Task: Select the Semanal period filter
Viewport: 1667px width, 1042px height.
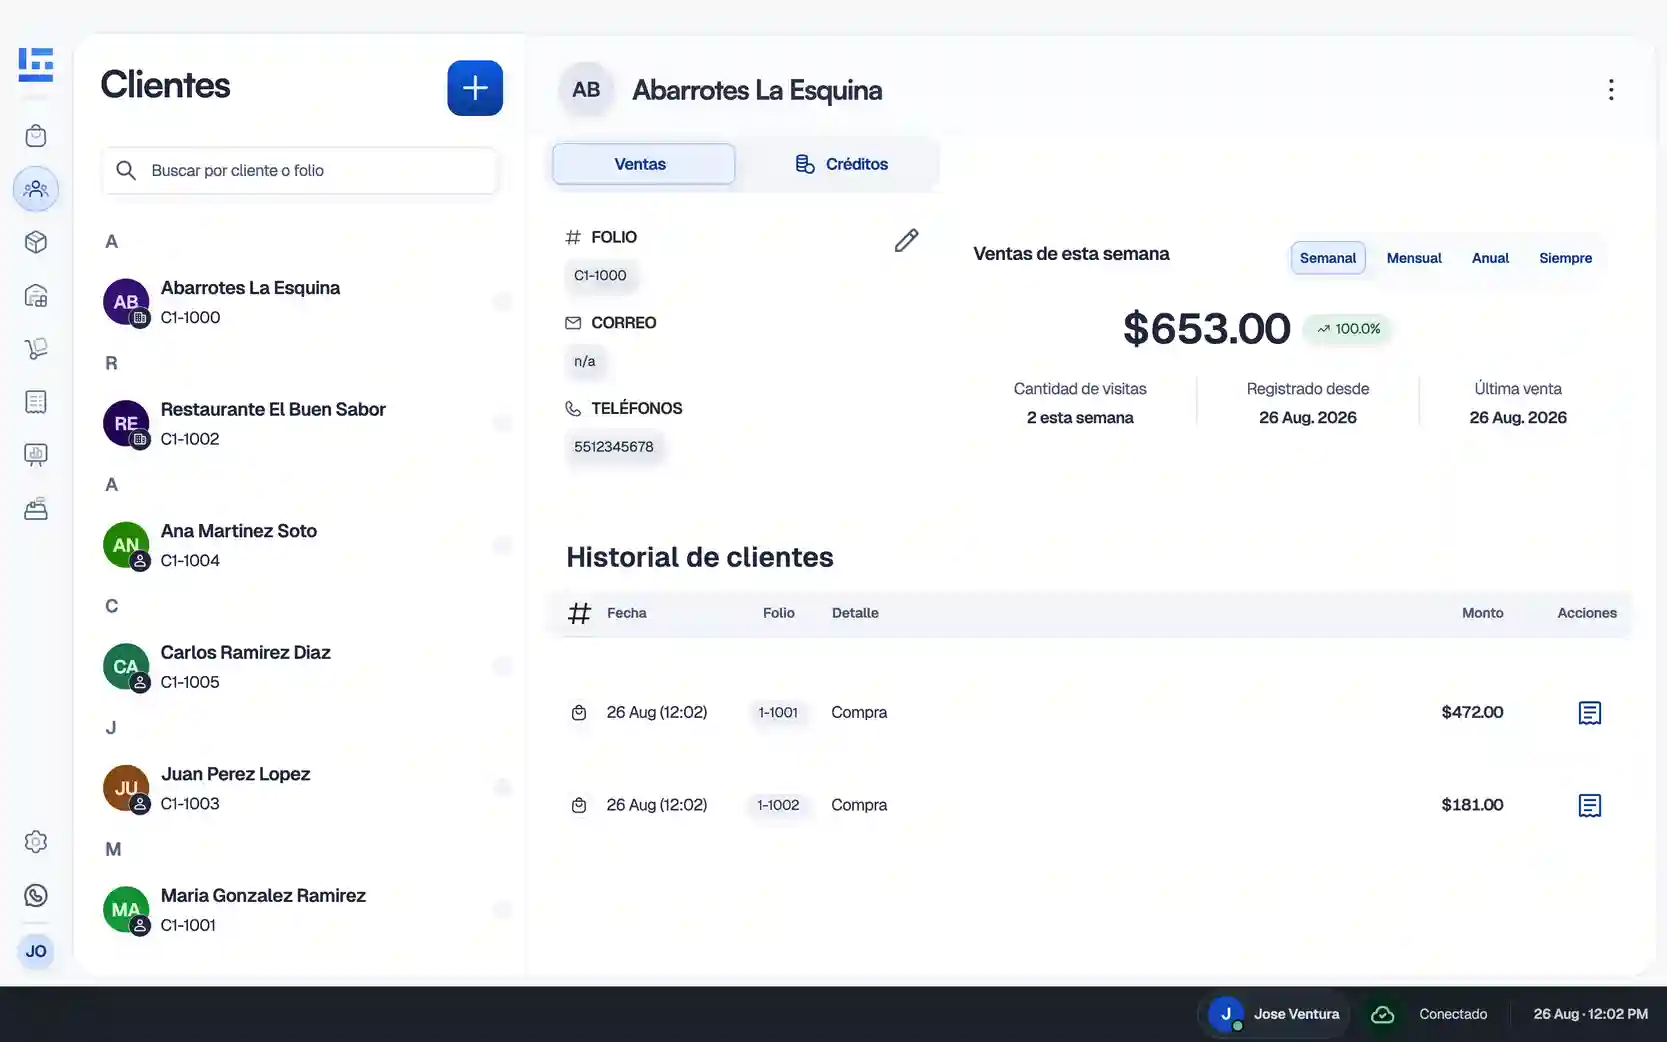Action: 1328,258
